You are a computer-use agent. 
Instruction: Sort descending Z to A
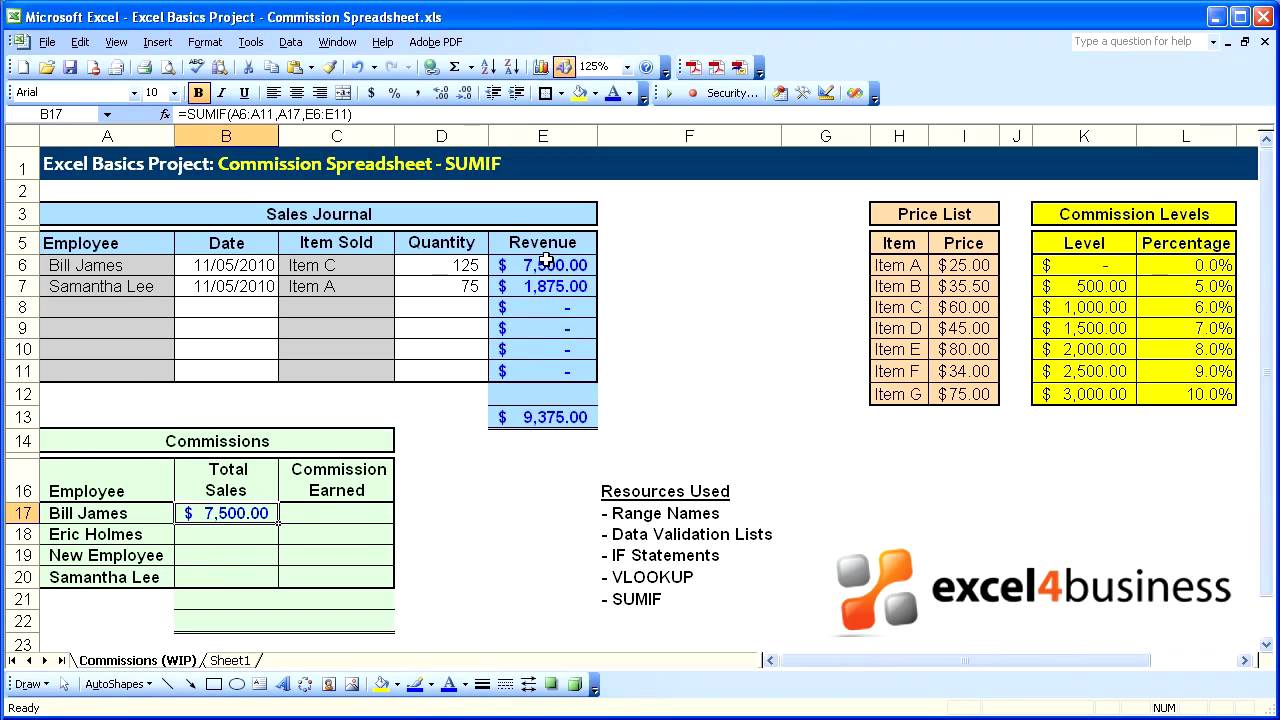tap(512, 67)
